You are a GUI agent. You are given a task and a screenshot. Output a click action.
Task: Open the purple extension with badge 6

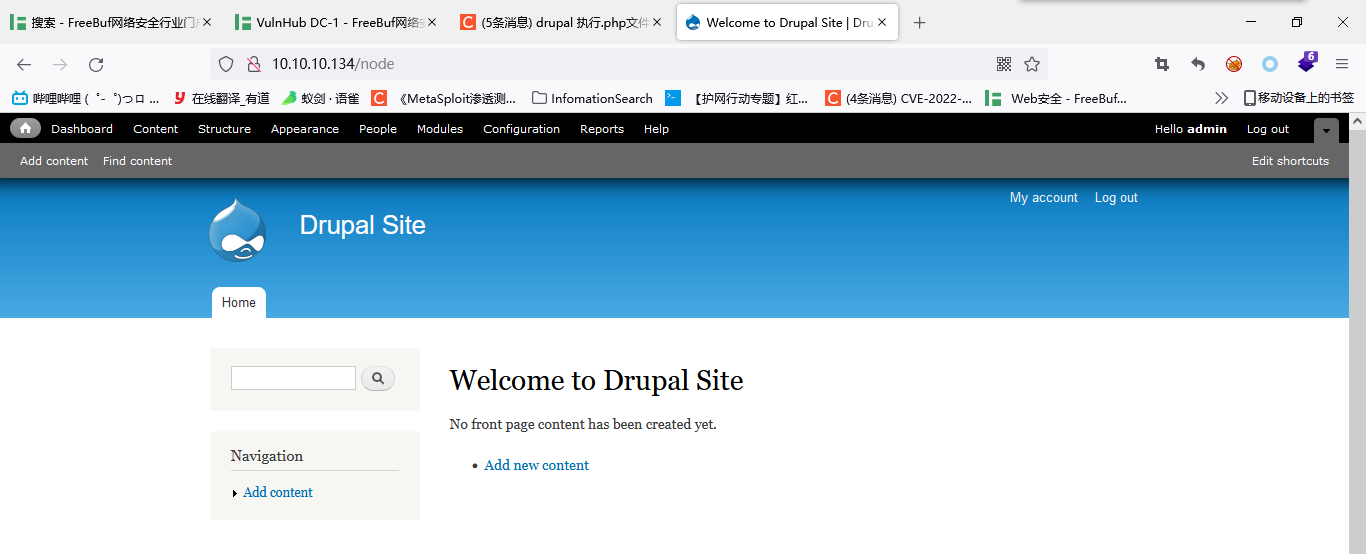pyautogui.click(x=1307, y=62)
